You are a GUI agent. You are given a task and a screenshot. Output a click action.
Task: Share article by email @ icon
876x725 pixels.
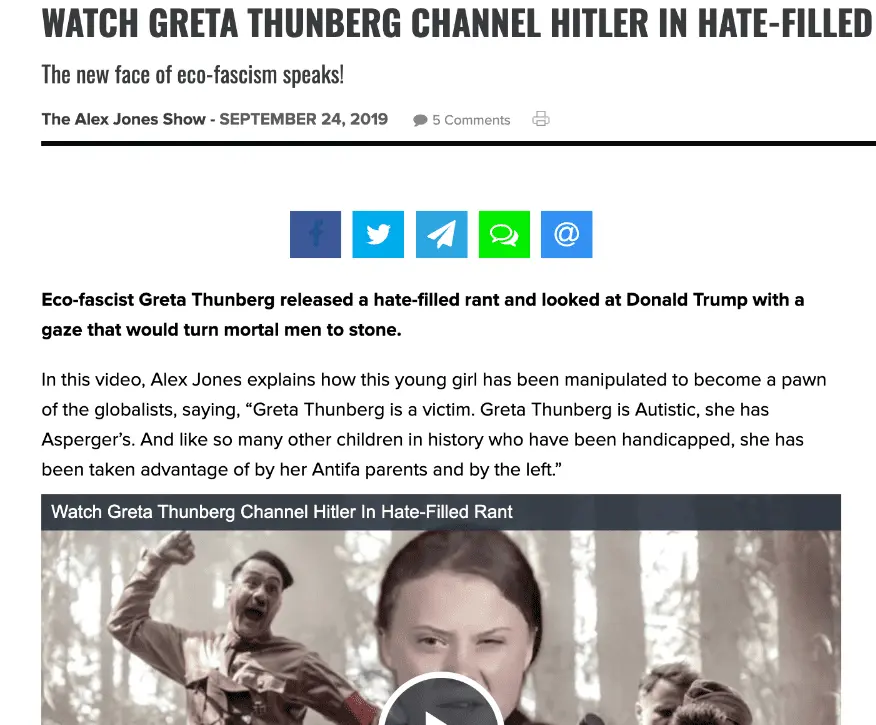tap(566, 234)
